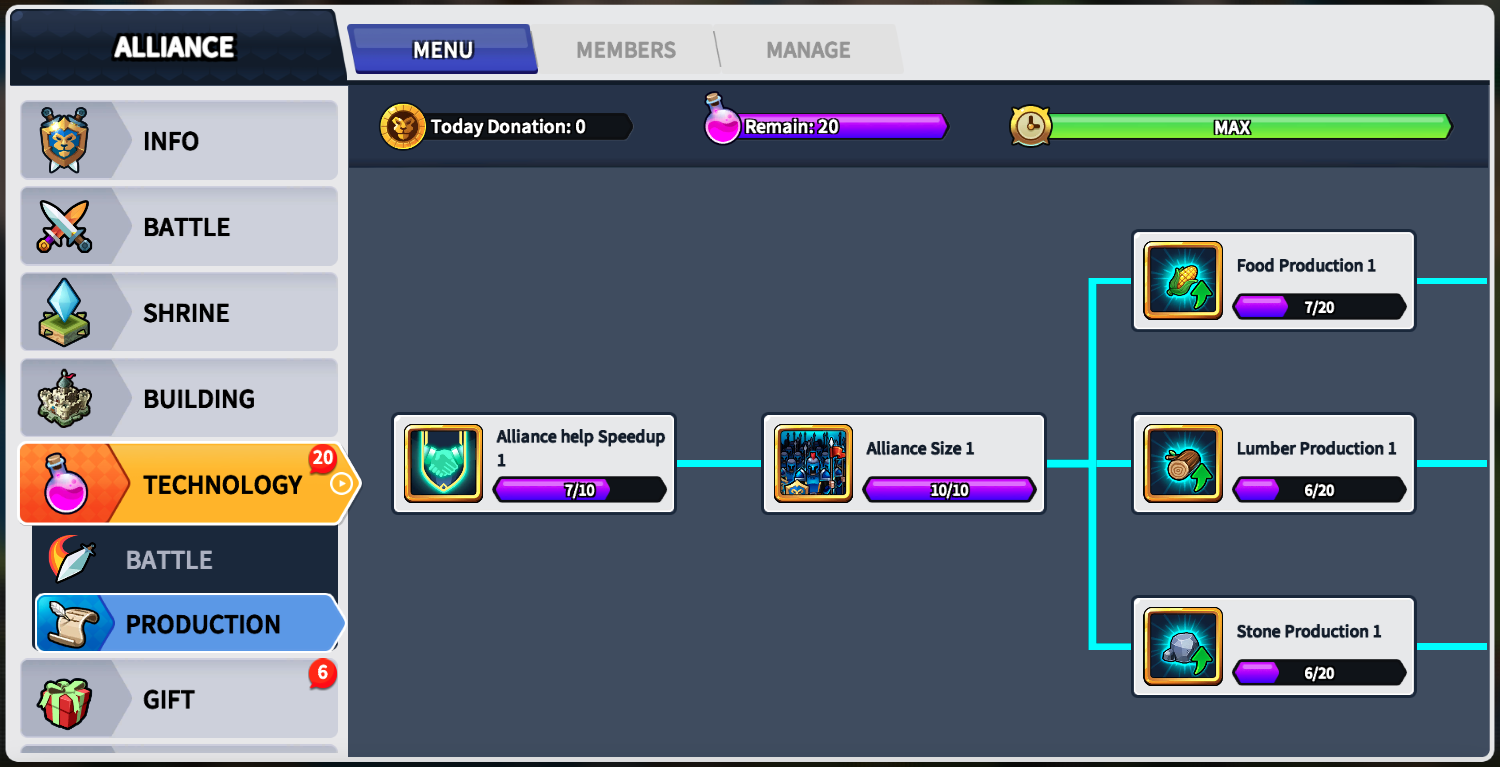Tap the Stone Production 1 rock icon
The width and height of the screenshot is (1500, 767).
click(x=1183, y=646)
